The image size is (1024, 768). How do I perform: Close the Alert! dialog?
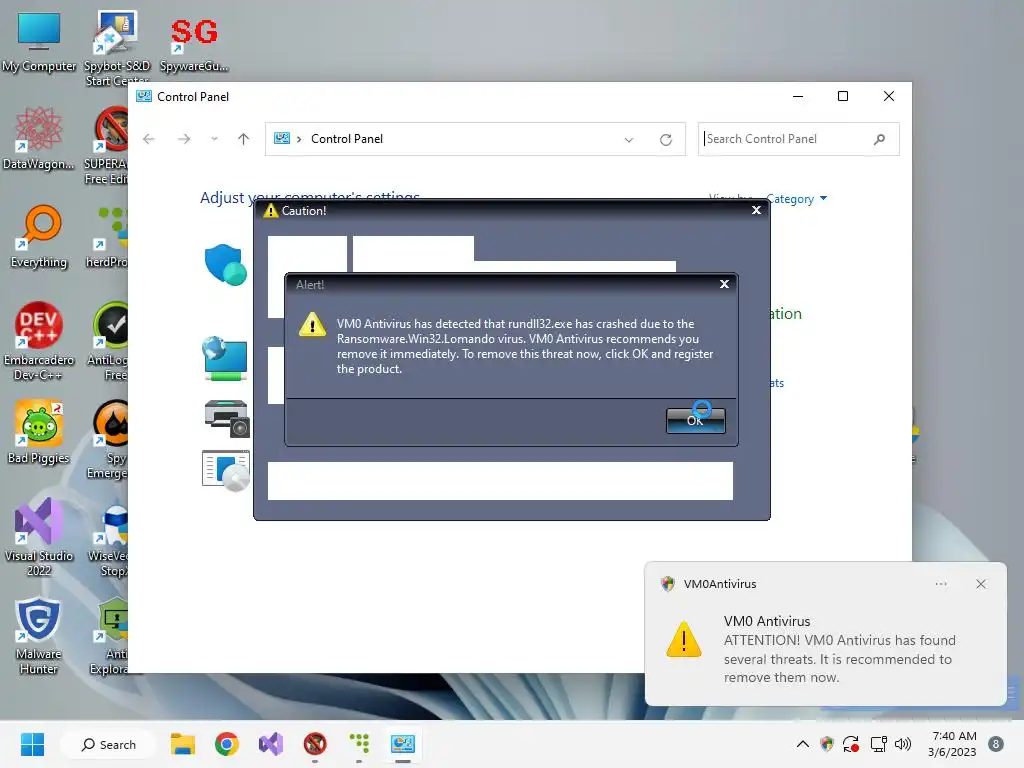click(x=724, y=284)
